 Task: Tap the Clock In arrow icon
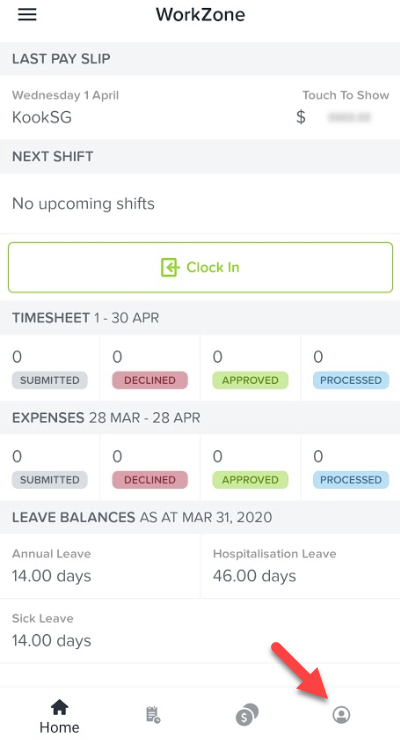pos(170,268)
